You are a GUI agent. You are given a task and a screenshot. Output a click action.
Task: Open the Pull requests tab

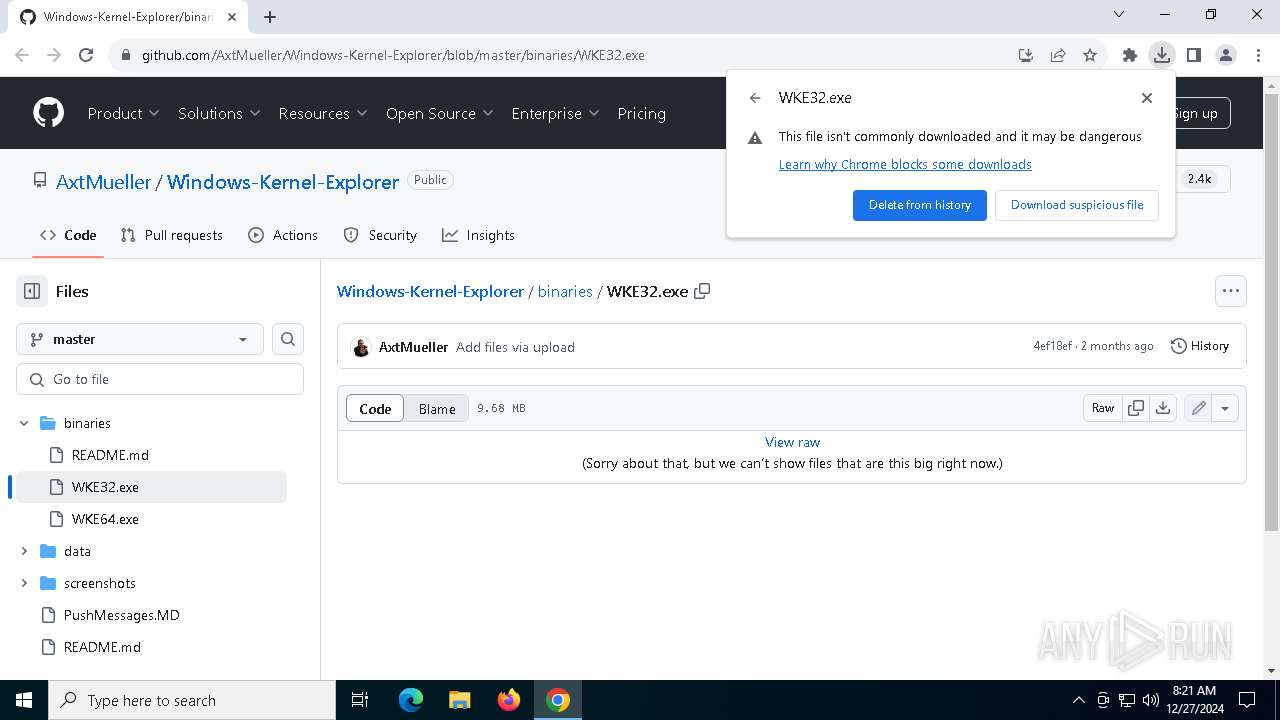tap(171, 235)
